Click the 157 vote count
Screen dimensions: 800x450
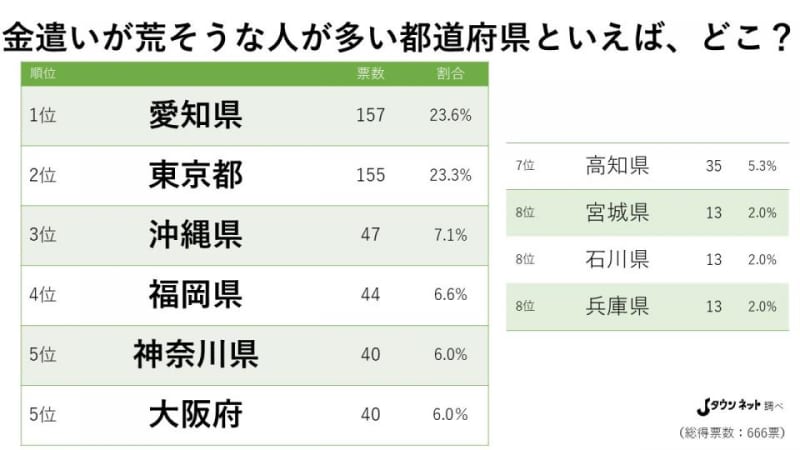click(x=370, y=115)
